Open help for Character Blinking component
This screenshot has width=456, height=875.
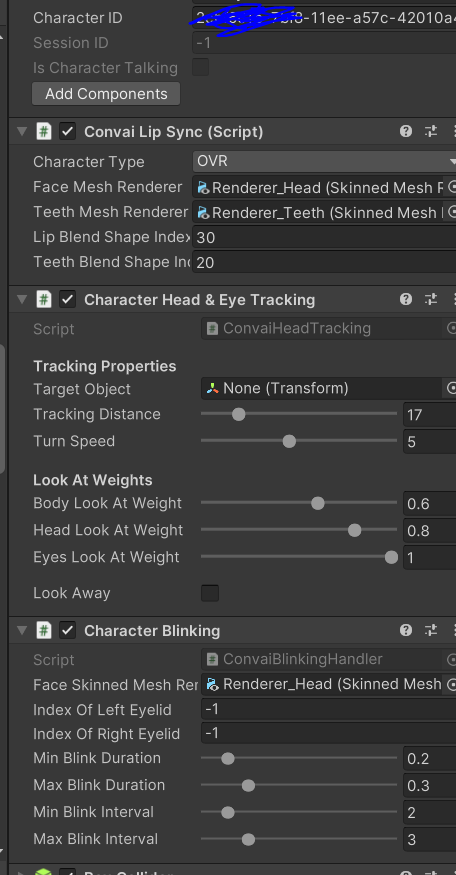coord(406,630)
